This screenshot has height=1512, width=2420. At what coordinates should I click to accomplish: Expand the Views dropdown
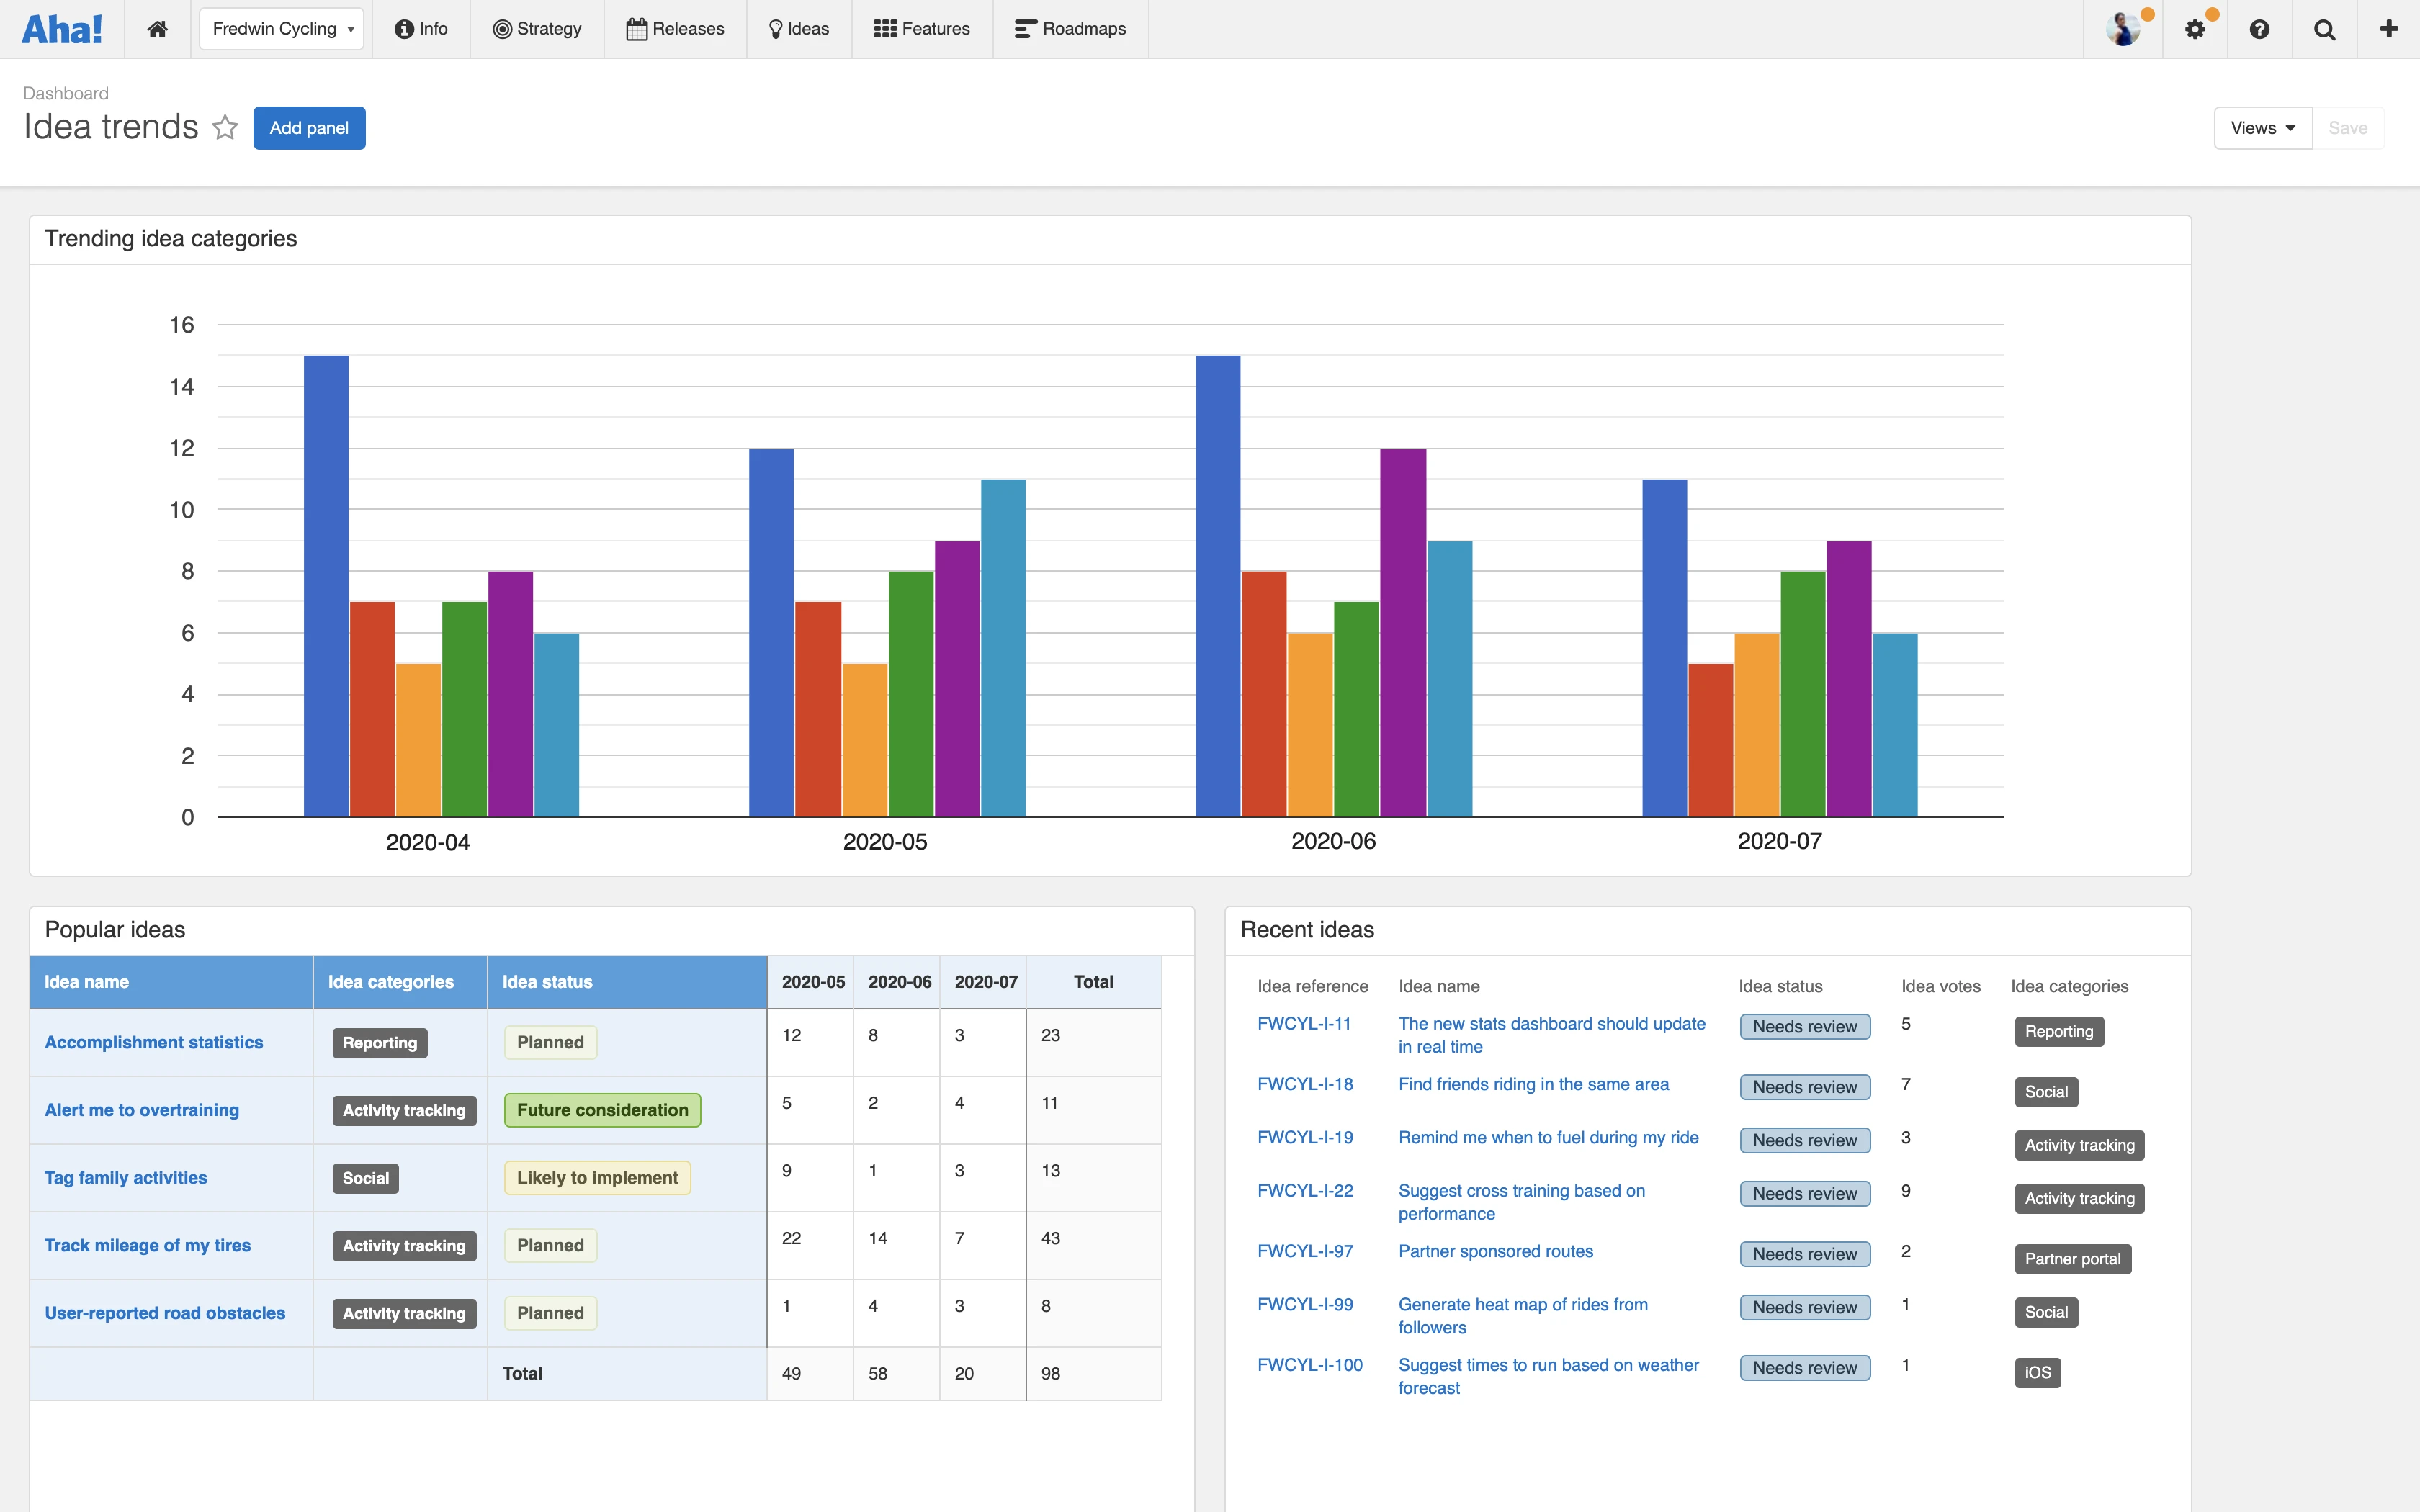(x=2262, y=128)
